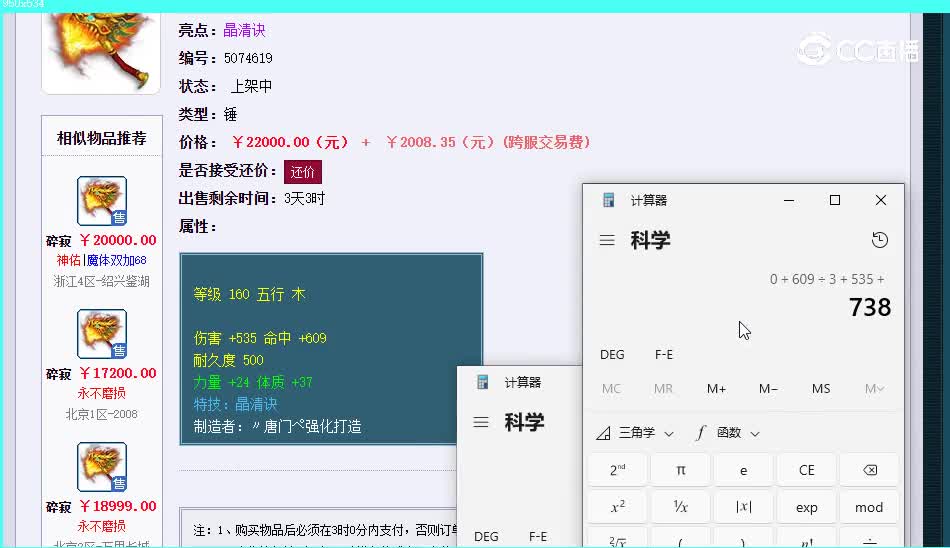The image size is (950, 548).
Task: Click the 相似物品推荐 heading
Action: [x=102, y=138]
